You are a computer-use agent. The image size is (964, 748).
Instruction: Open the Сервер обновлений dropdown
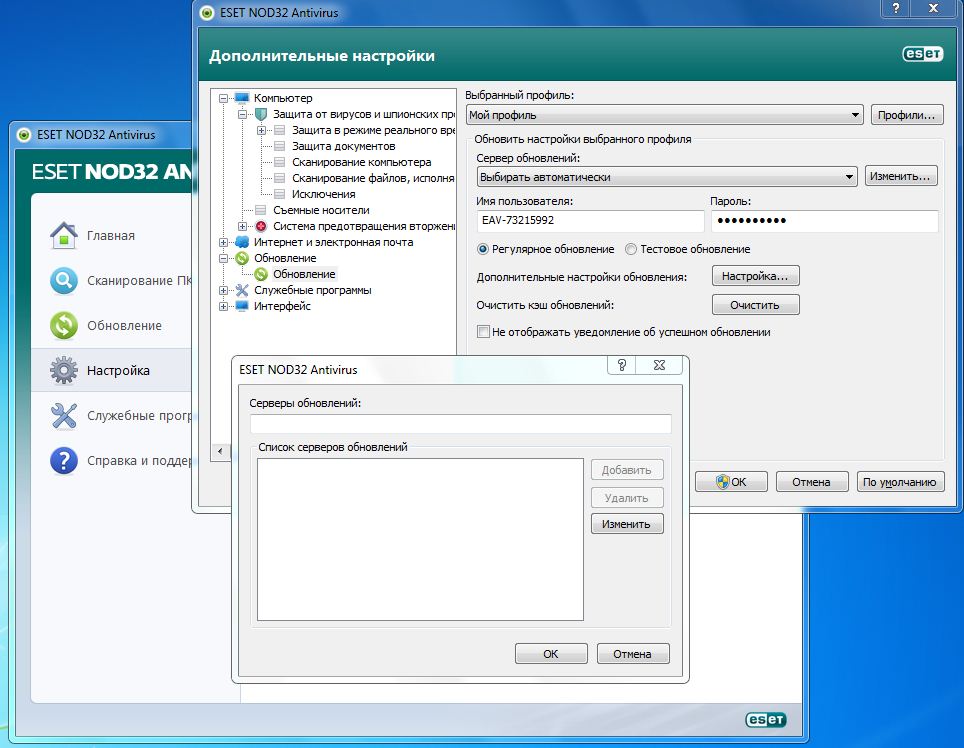point(667,177)
